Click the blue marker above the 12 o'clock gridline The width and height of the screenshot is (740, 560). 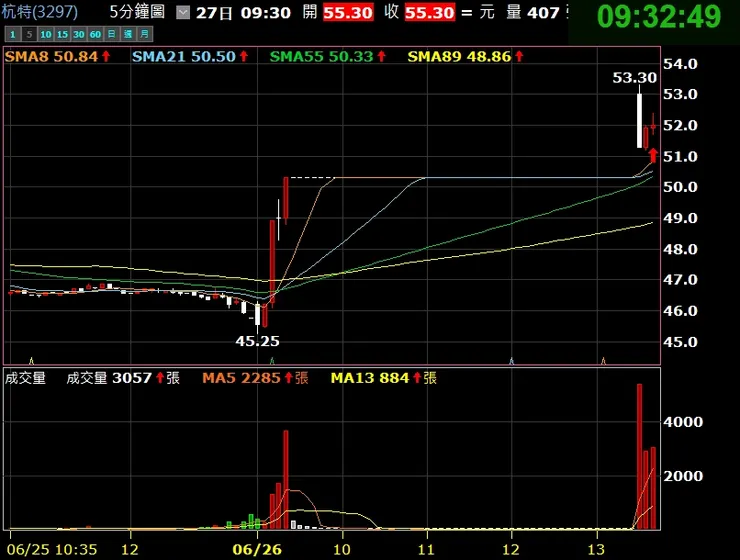(512, 361)
